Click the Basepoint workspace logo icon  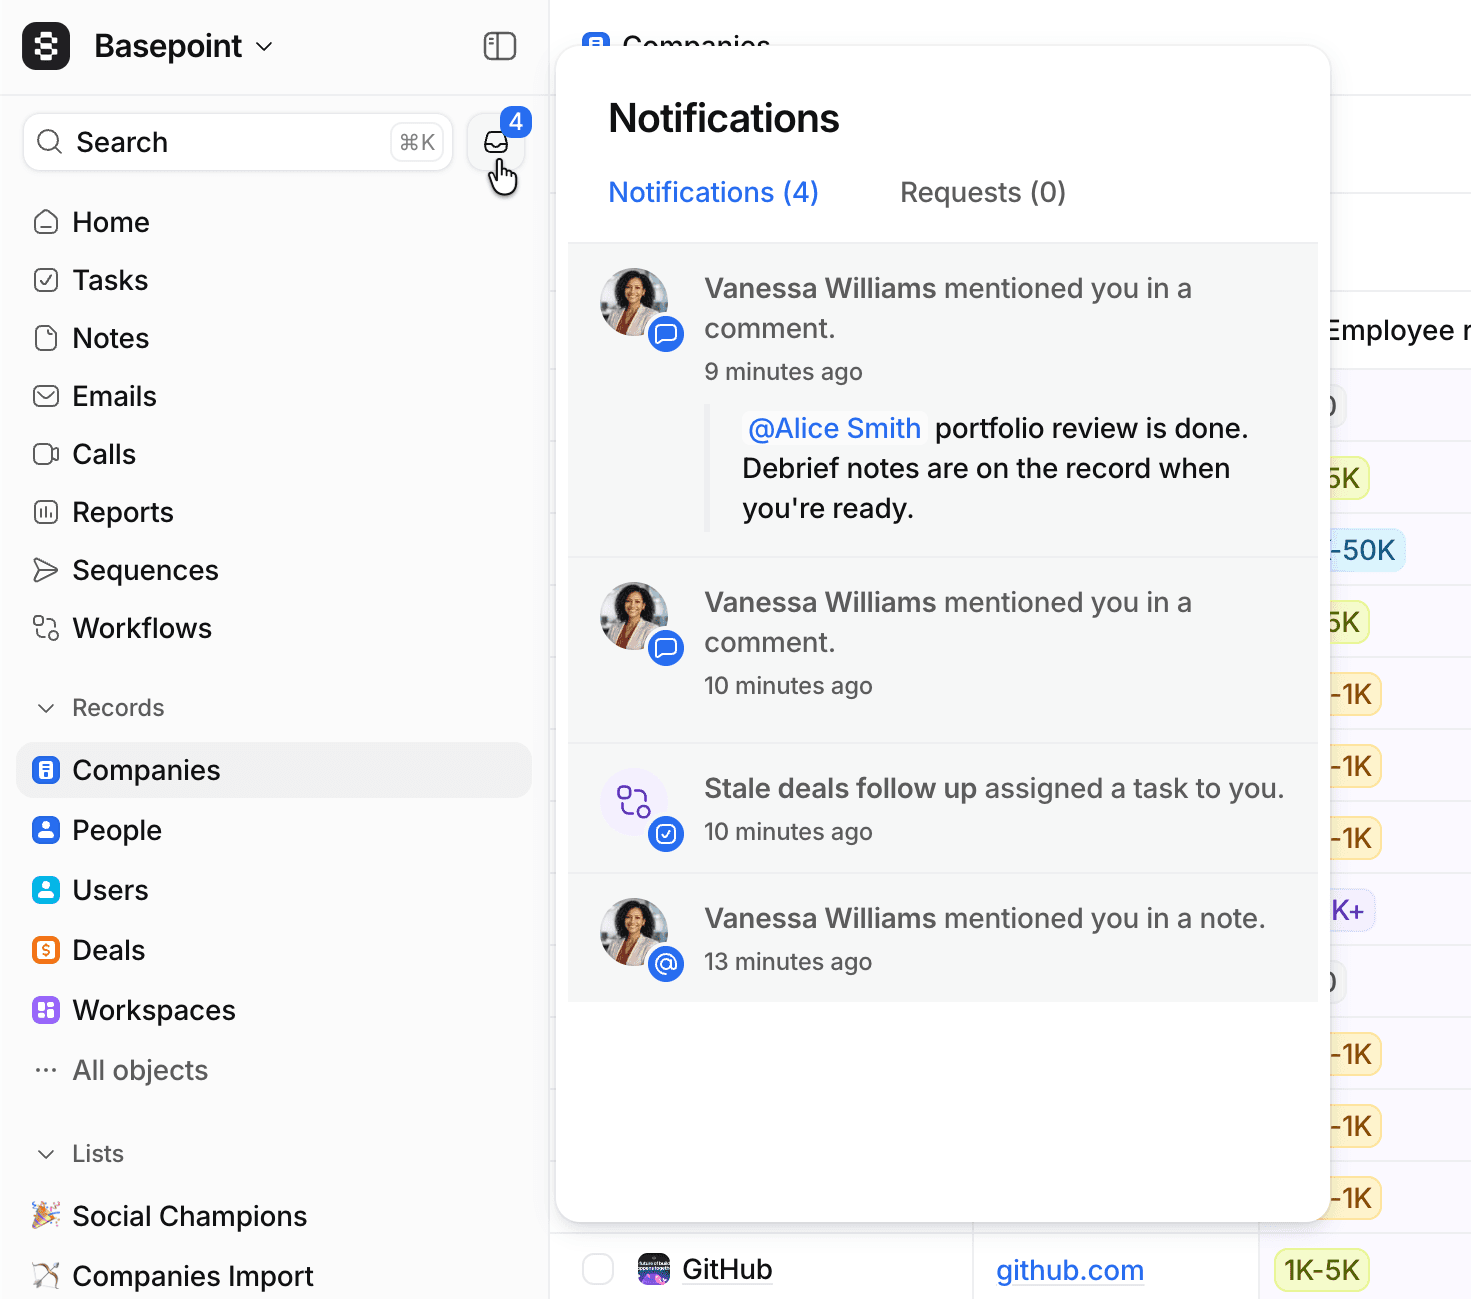[x=46, y=46]
